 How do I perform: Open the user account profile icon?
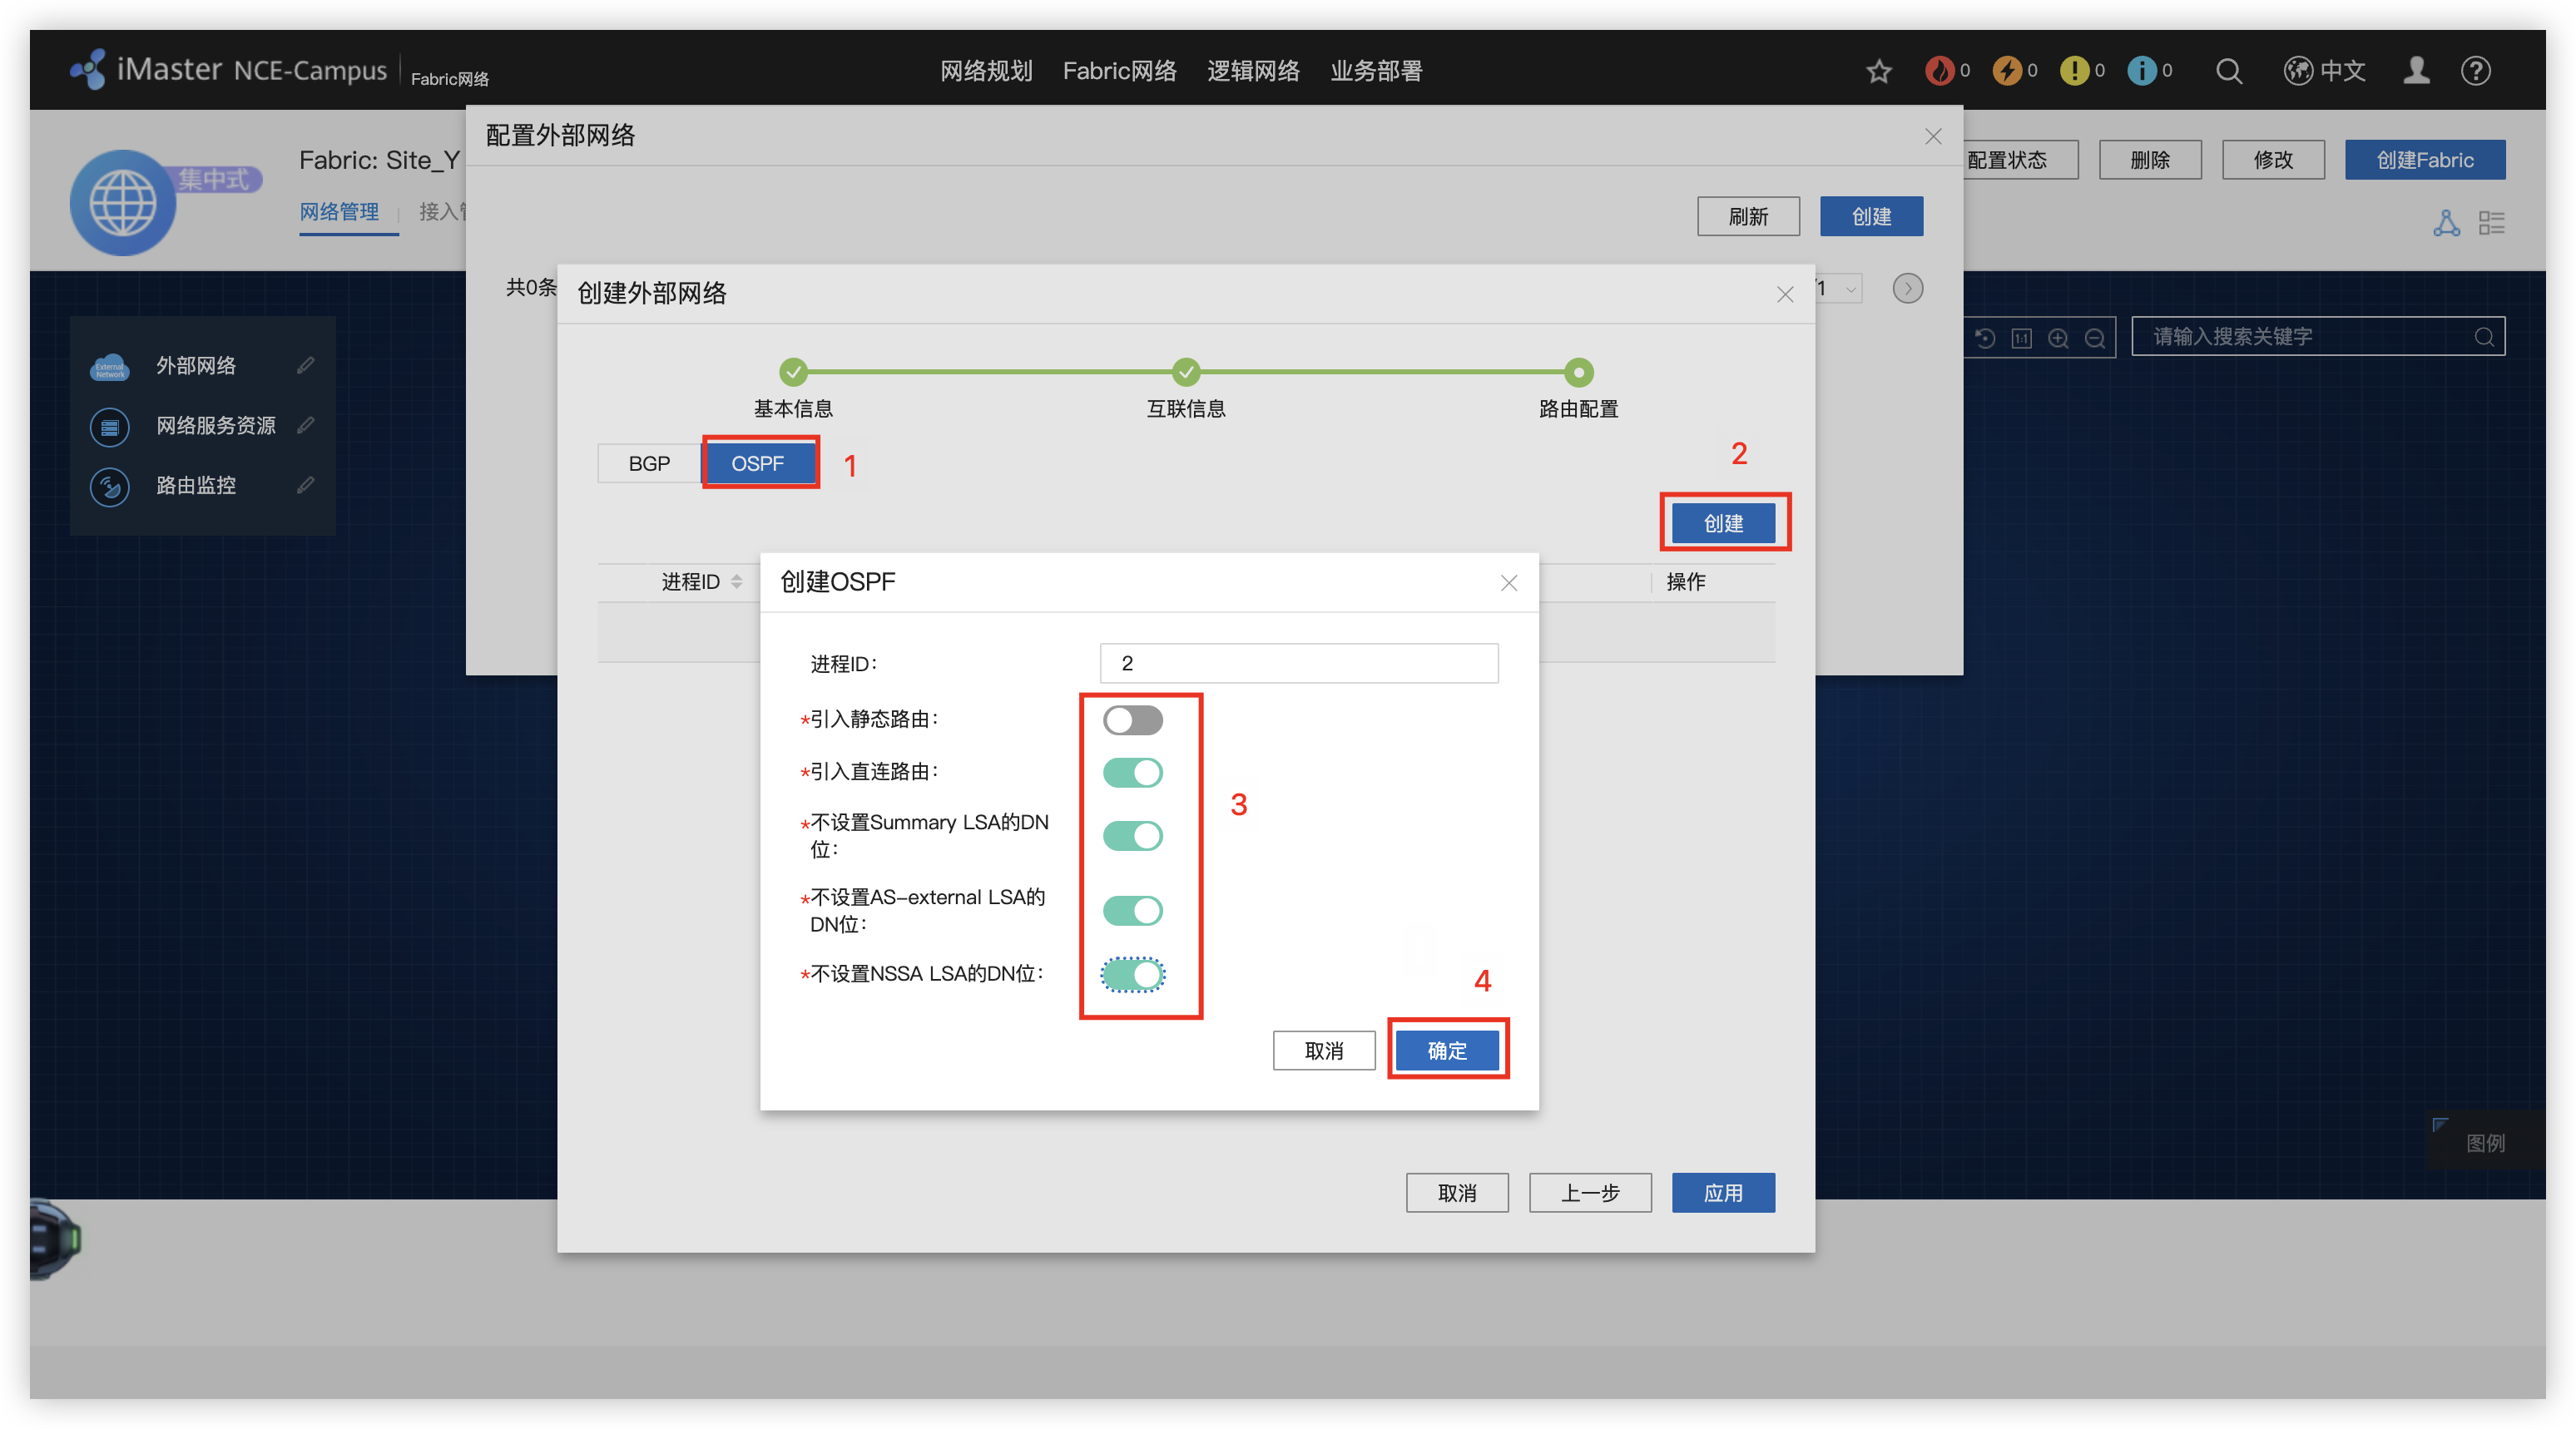point(2416,71)
